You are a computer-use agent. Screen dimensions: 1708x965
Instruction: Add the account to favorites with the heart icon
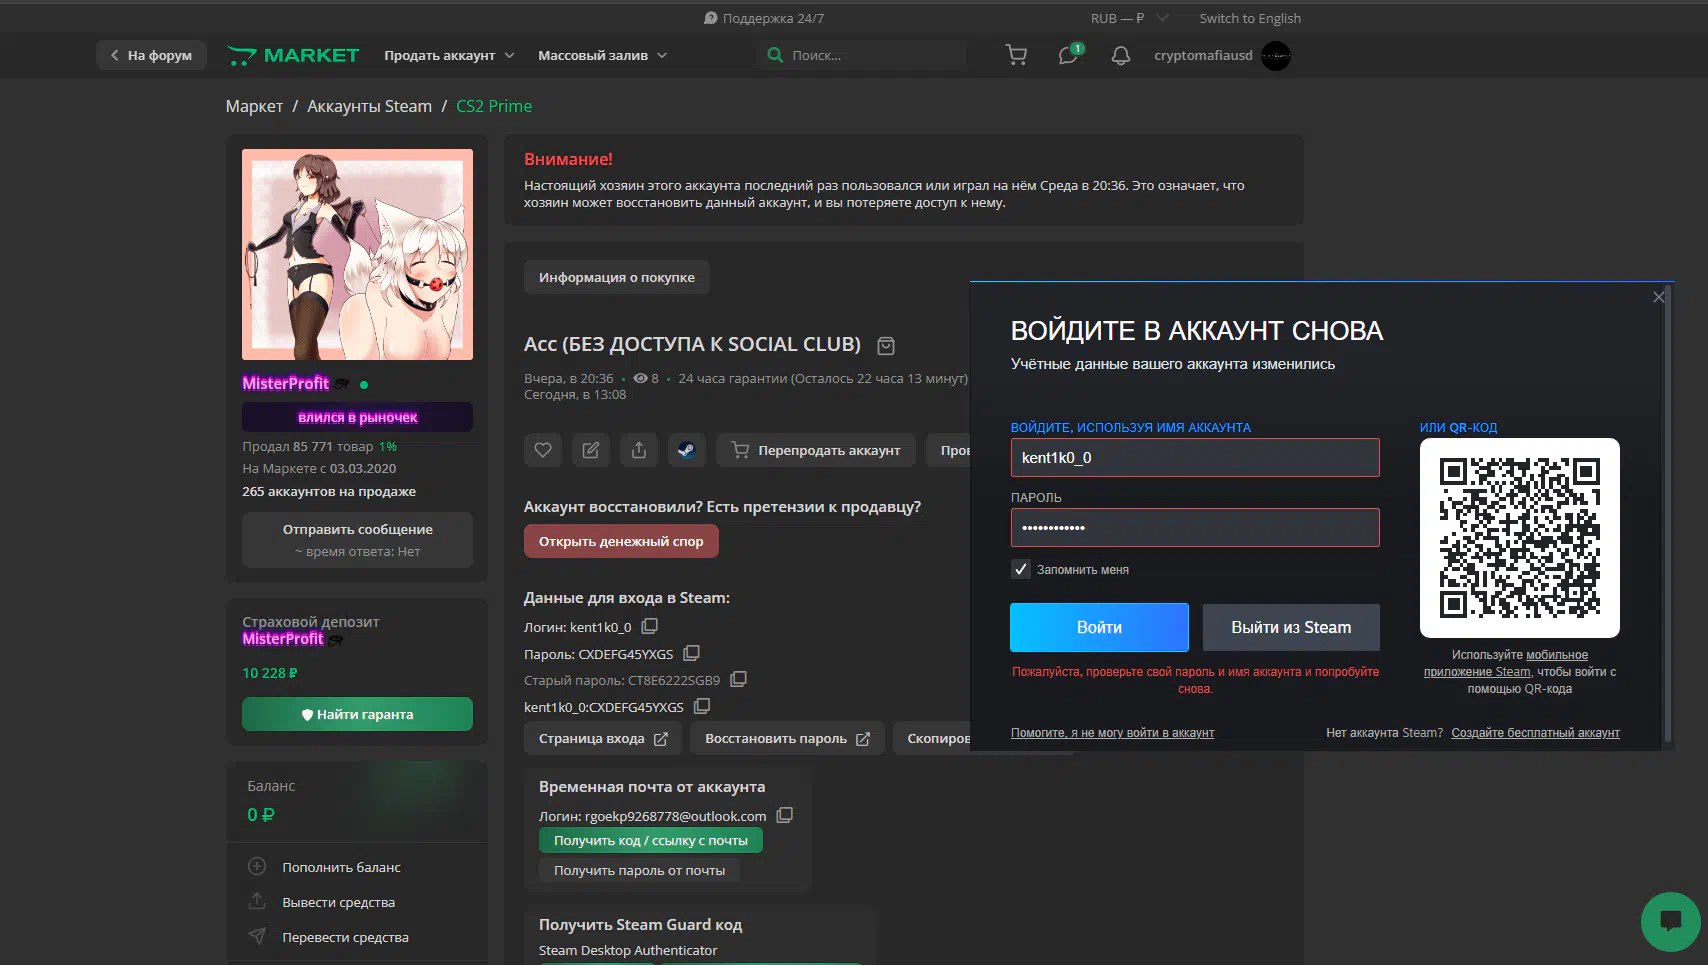point(543,450)
